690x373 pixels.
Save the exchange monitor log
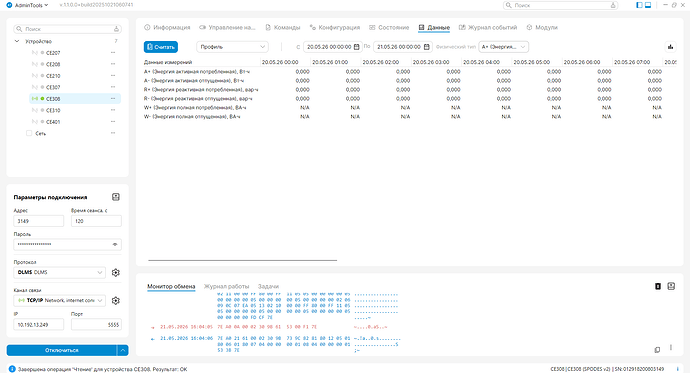pyautogui.click(x=671, y=286)
